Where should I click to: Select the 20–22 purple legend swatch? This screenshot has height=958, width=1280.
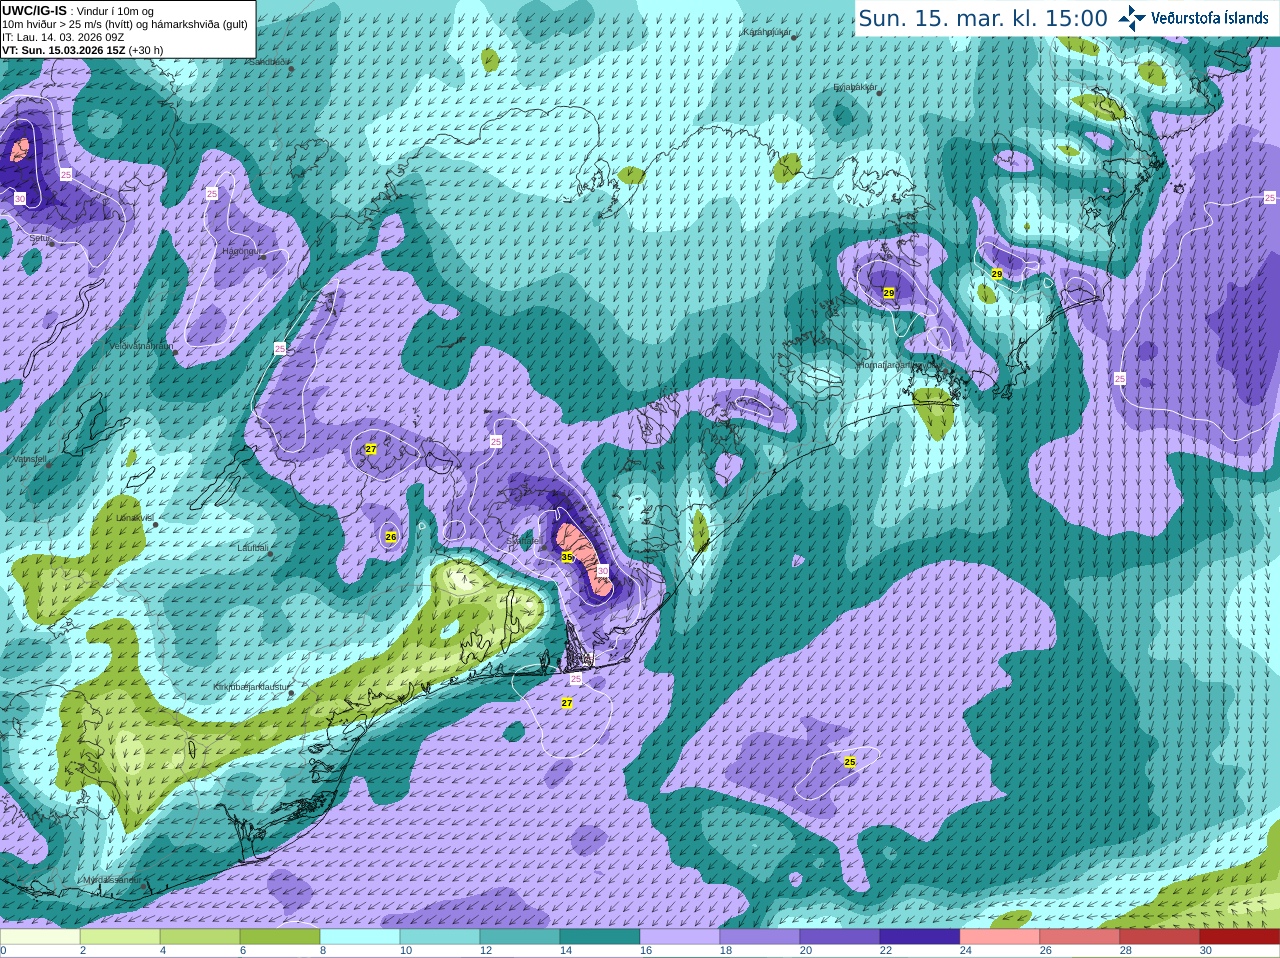click(840, 937)
